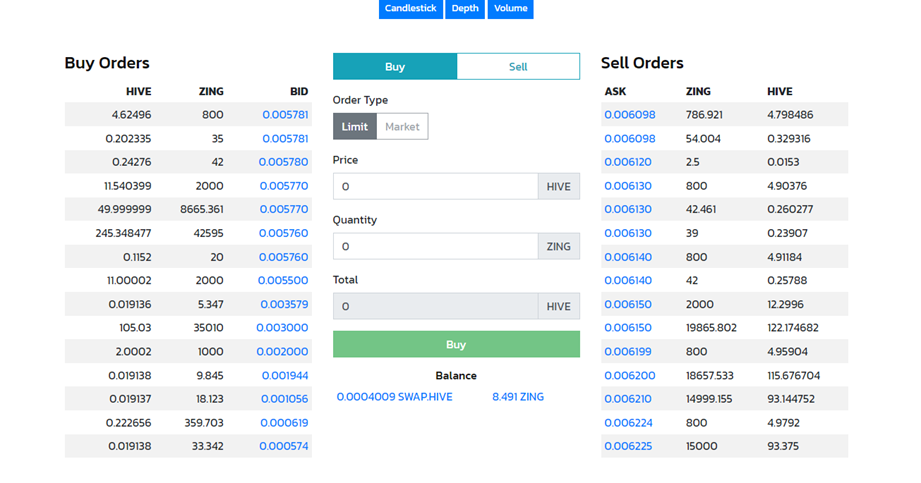
Task: Select bid 0.005760 in the 20 ZING row
Action: point(283,257)
